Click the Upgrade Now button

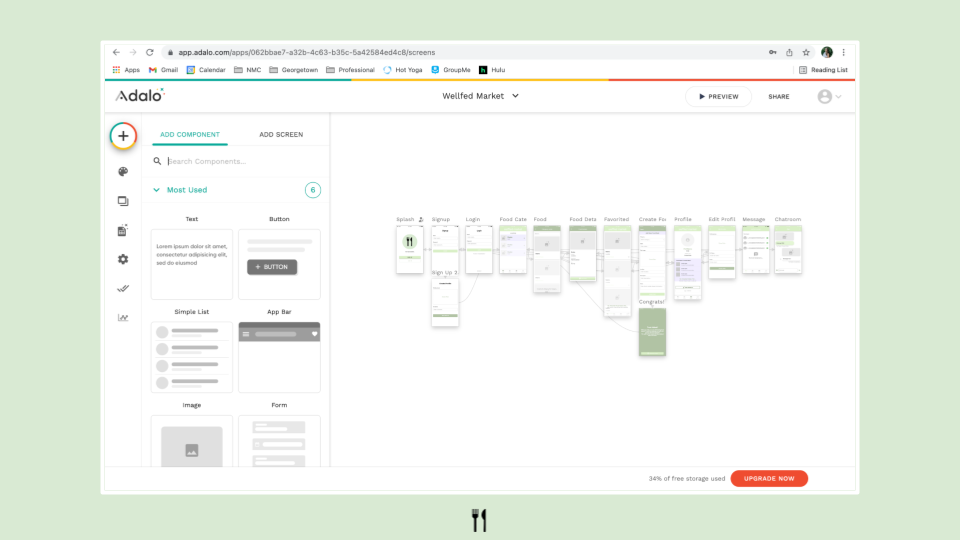coord(769,479)
